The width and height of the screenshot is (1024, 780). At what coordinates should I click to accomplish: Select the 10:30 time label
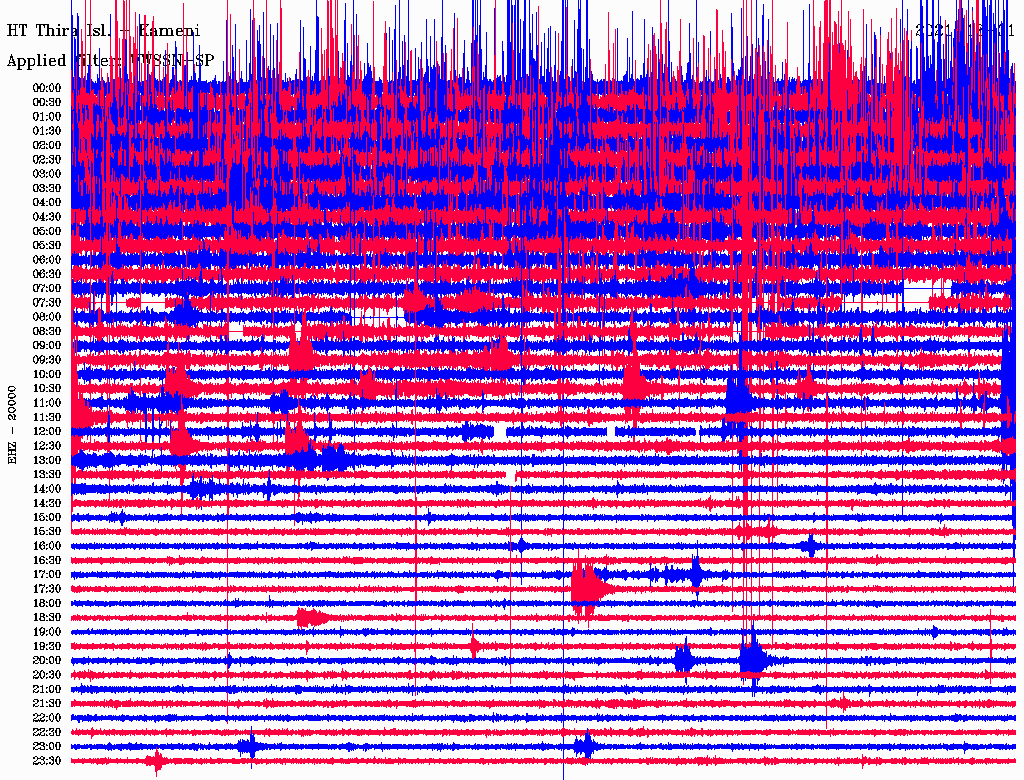point(47,389)
